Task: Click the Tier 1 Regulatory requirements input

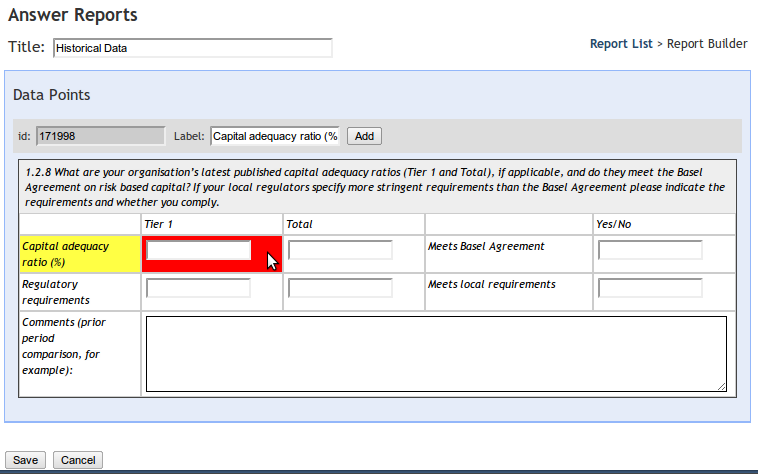Action: click(198, 288)
